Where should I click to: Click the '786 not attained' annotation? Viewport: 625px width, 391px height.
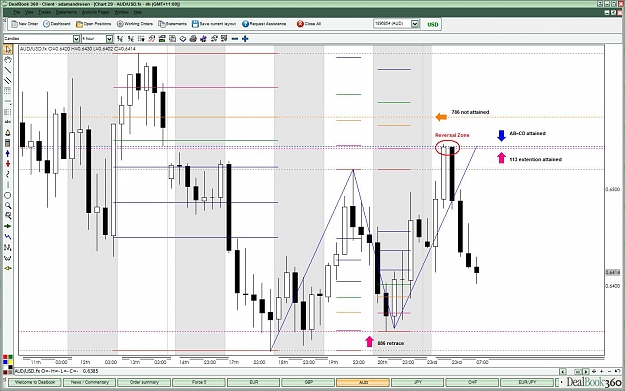coord(470,112)
